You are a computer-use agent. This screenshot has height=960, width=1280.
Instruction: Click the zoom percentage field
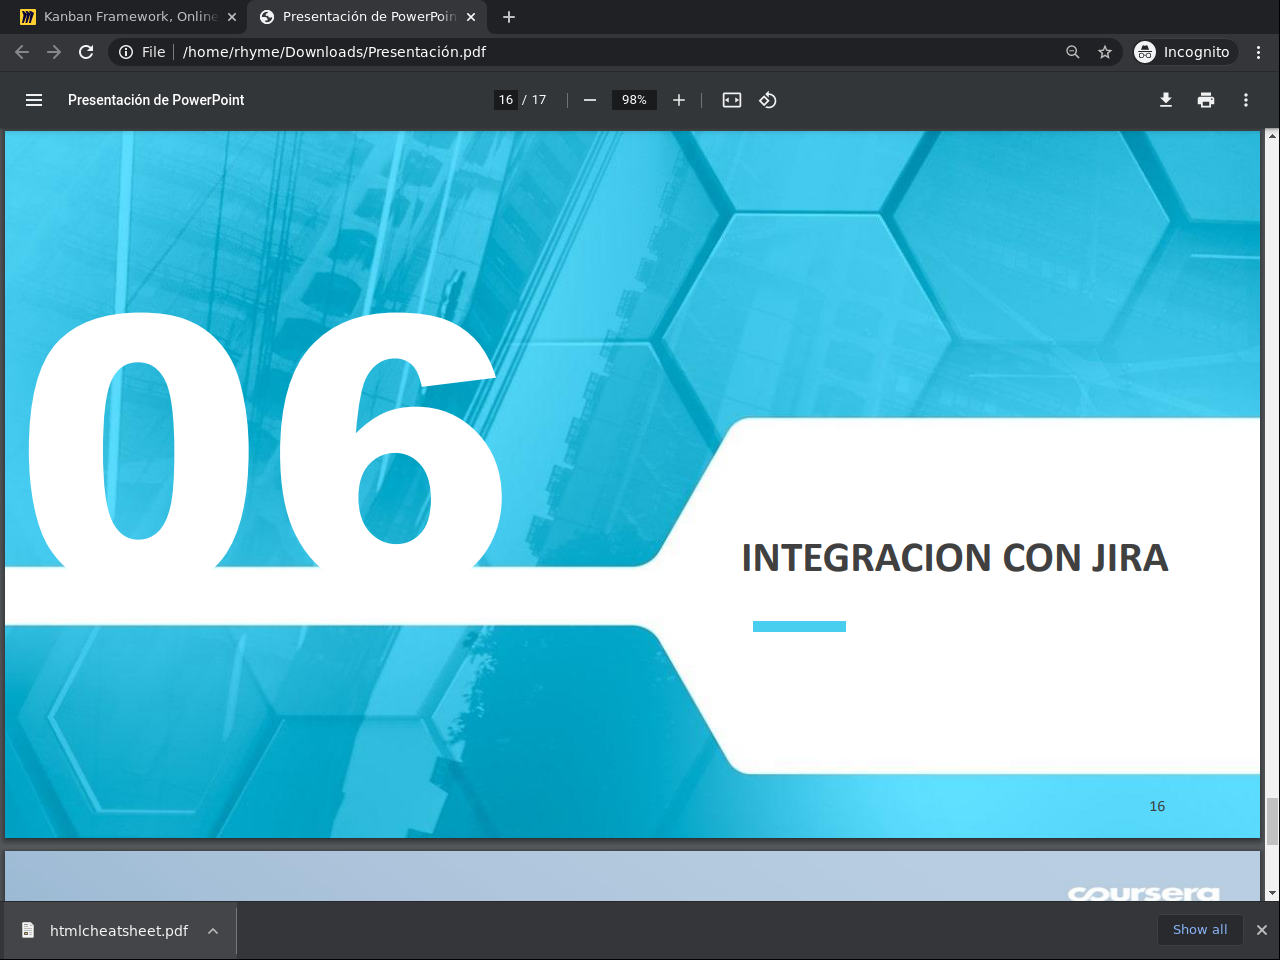634,100
